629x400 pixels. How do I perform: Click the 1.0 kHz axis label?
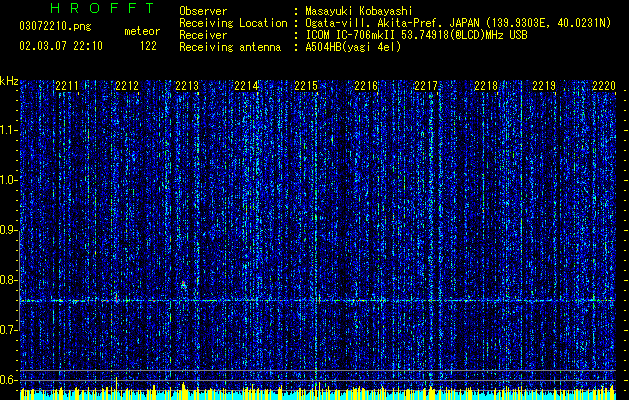(8, 180)
